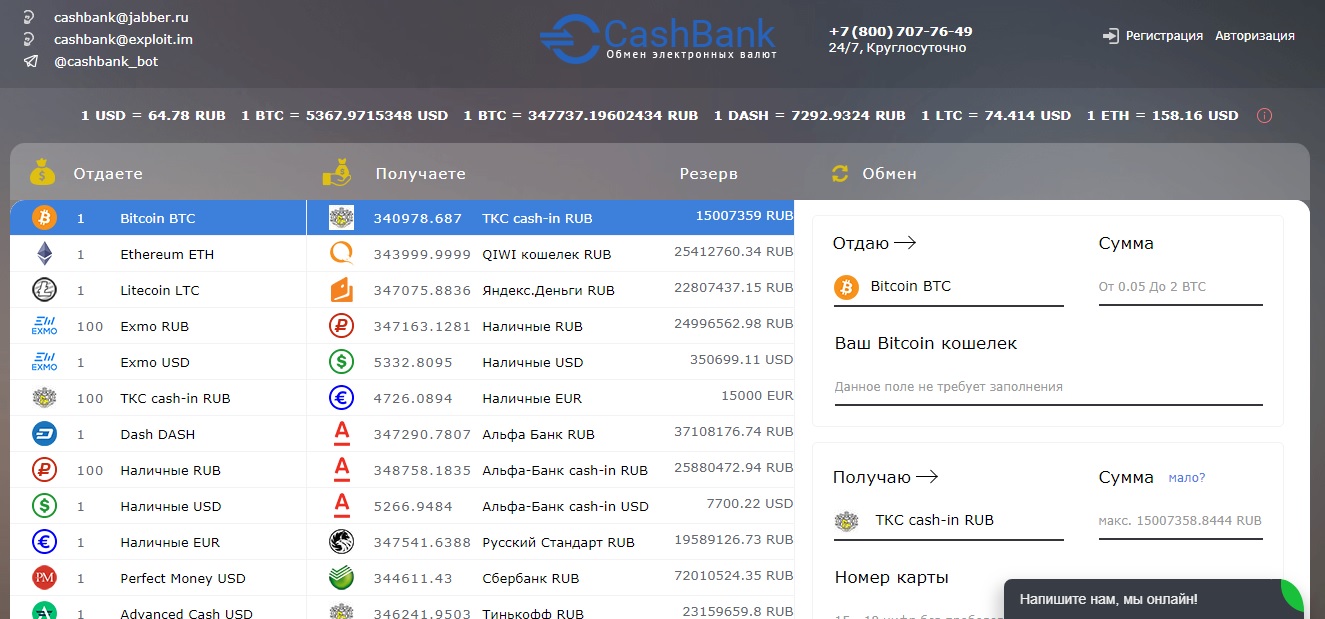Viewport: 1325px width, 619px height.
Task: Select the Наличные USD icon in Отдаете list
Action: tap(45, 506)
